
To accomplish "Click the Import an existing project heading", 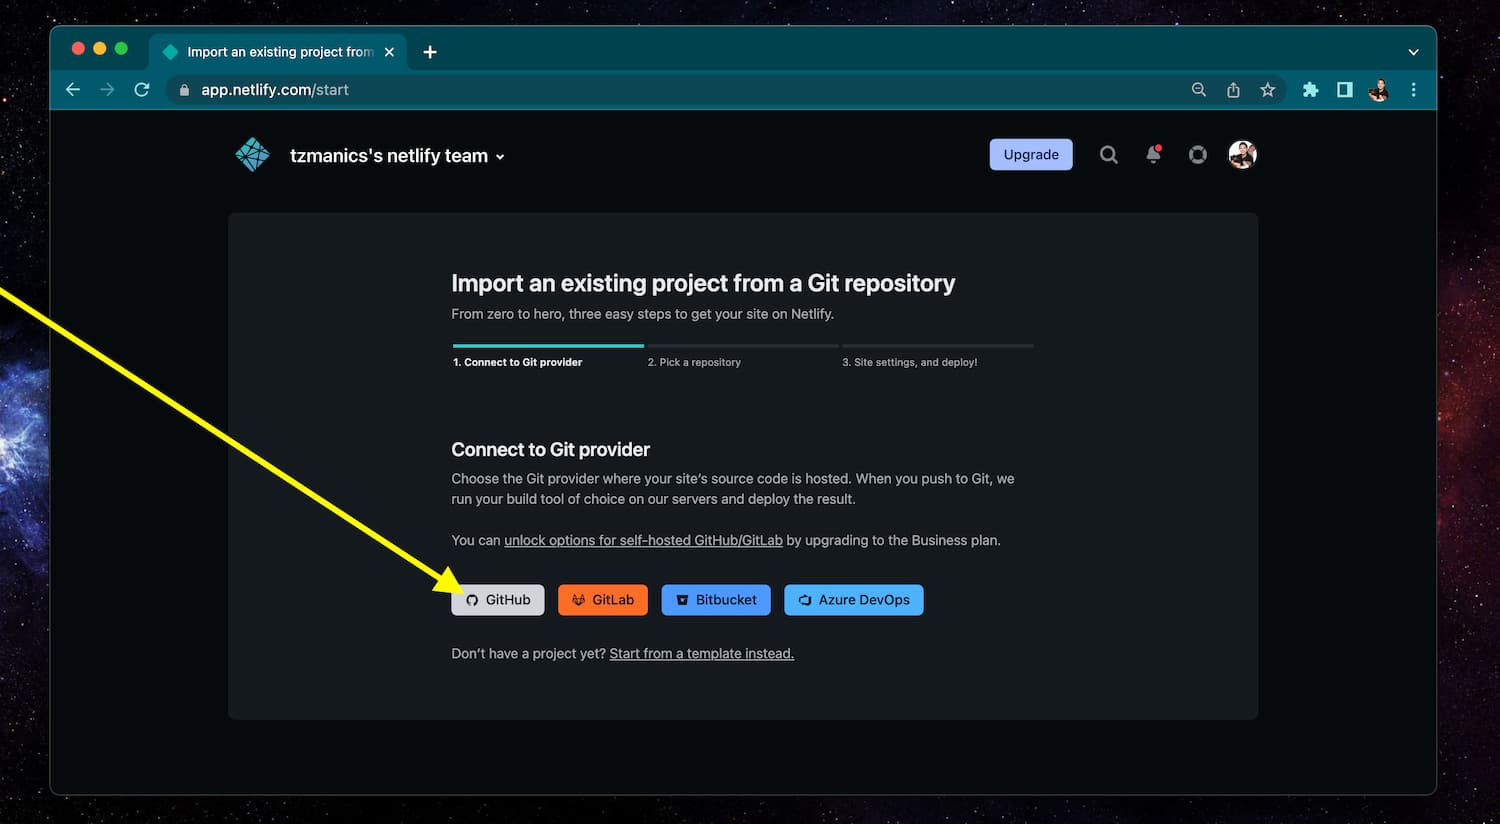I will [703, 283].
